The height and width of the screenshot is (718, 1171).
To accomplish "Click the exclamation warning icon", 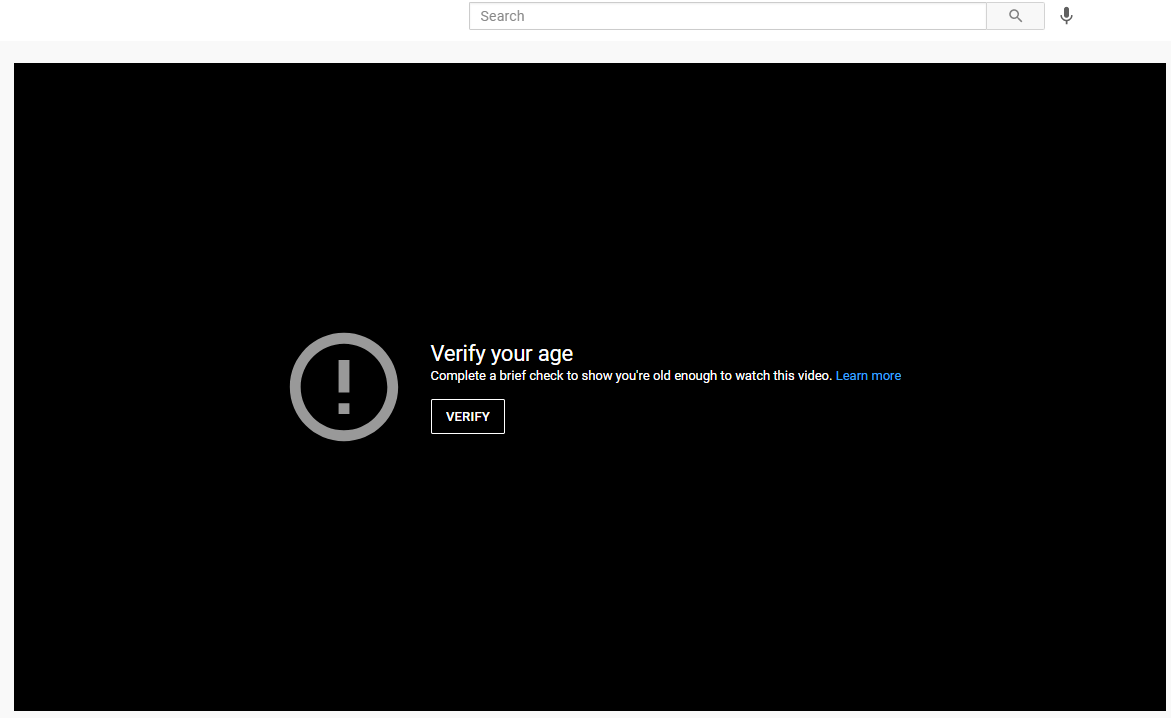I will (x=344, y=386).
